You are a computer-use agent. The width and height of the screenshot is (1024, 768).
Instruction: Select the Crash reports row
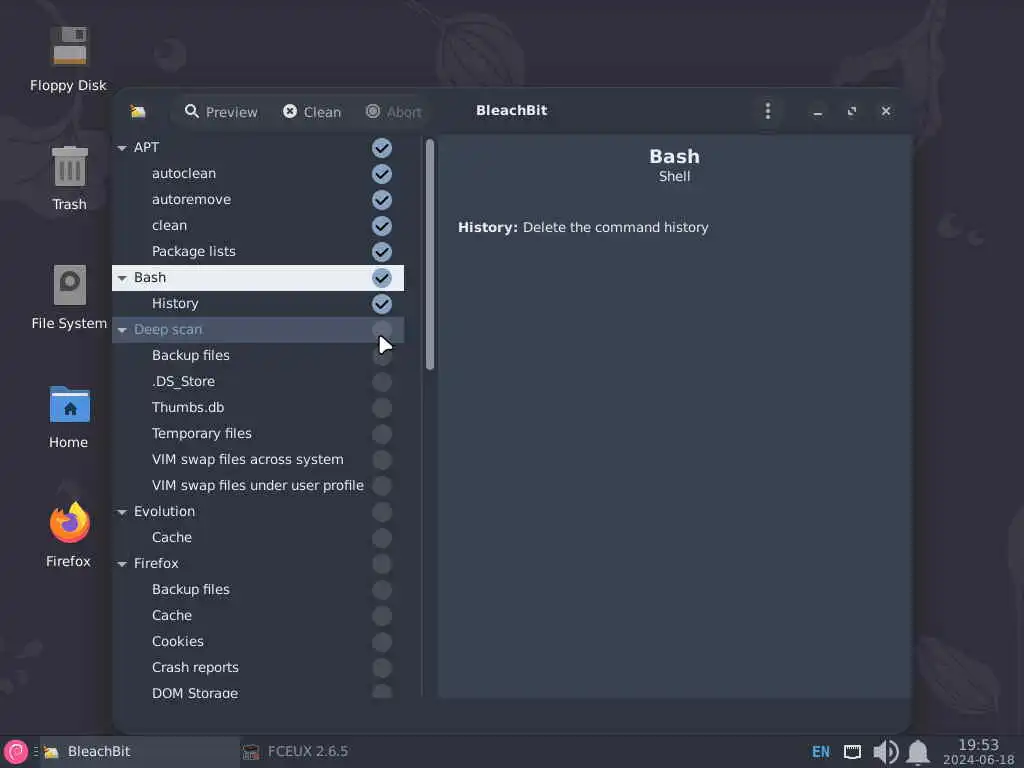[258, 668]
